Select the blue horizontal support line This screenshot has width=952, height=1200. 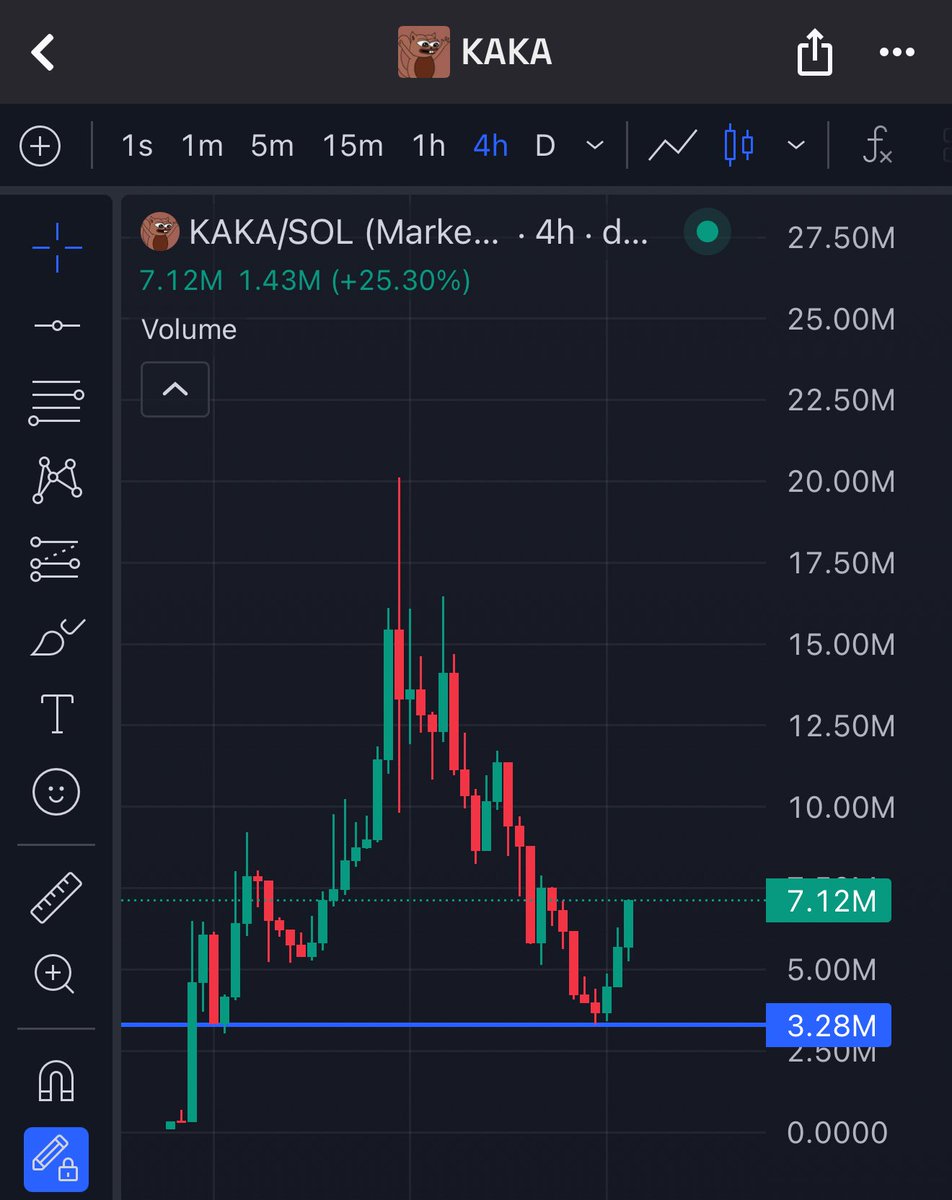[442, 1025]
